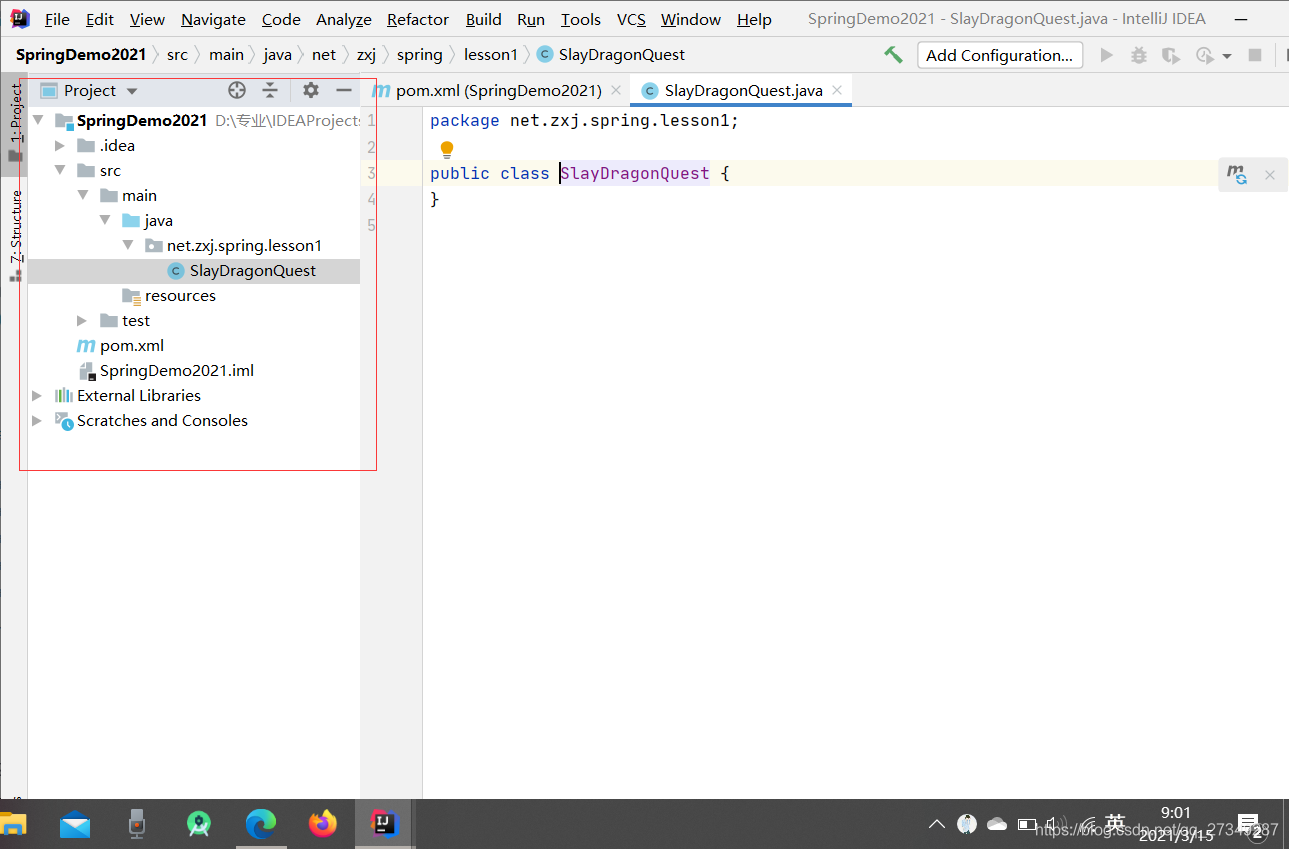
Task: Collapse the SpringDemo2021 root node
Action: [x=38, y=120]
